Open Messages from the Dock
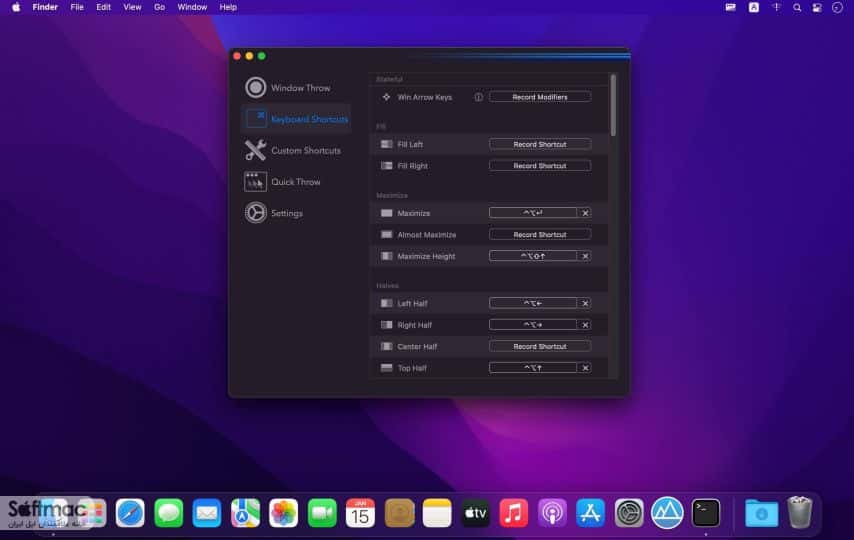Viewport: 854px width, 540px height. click(168, 513)
